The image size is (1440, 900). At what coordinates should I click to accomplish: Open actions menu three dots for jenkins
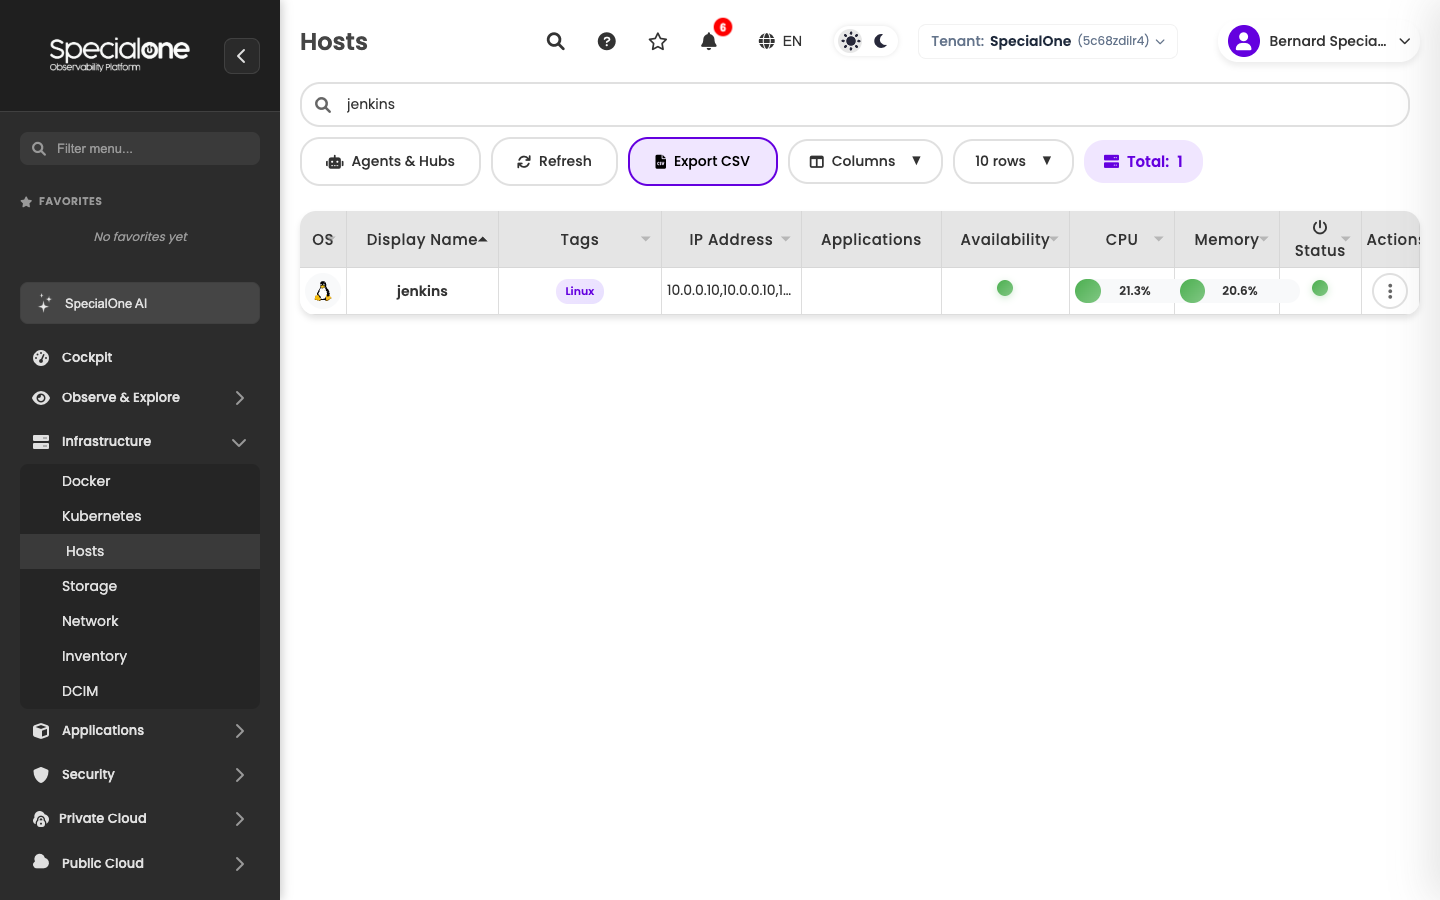[1390, 291]
